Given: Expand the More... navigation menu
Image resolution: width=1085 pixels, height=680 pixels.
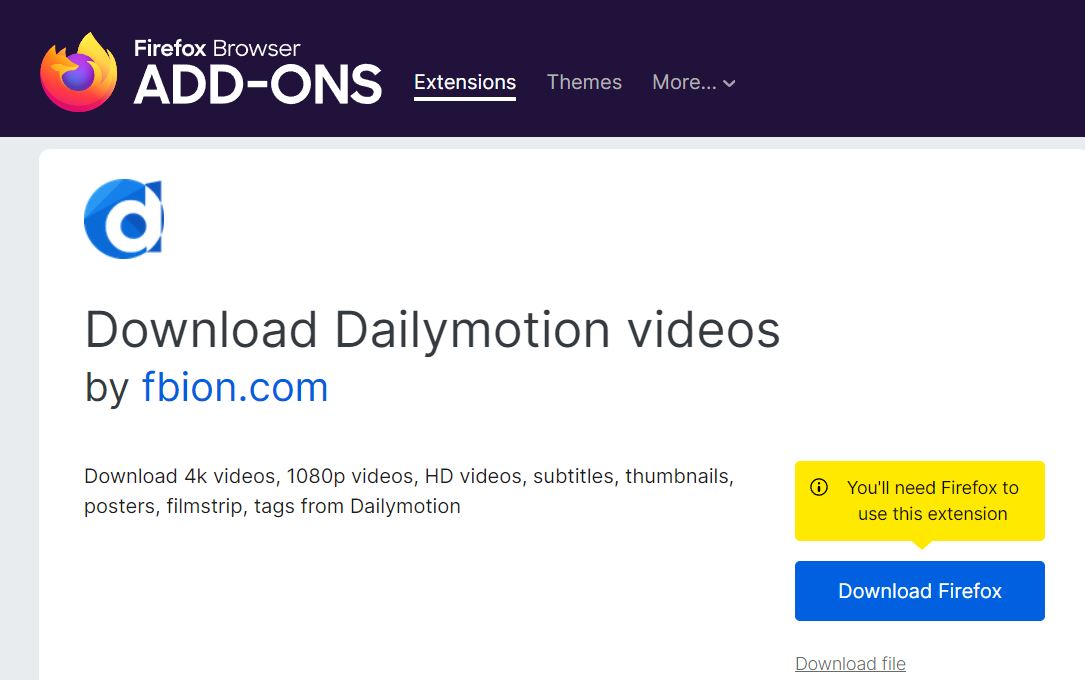Looking at the screenshot, I should (693, 82).
